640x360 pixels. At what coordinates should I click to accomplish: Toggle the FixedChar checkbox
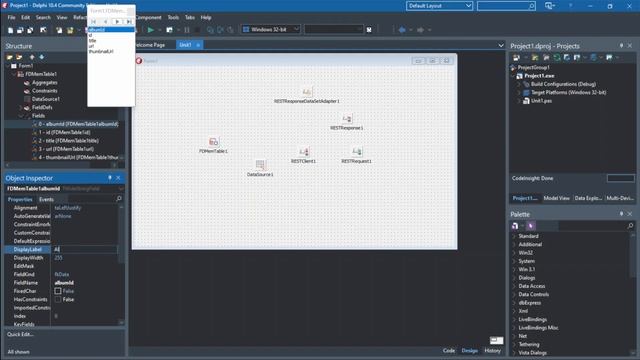58,291
